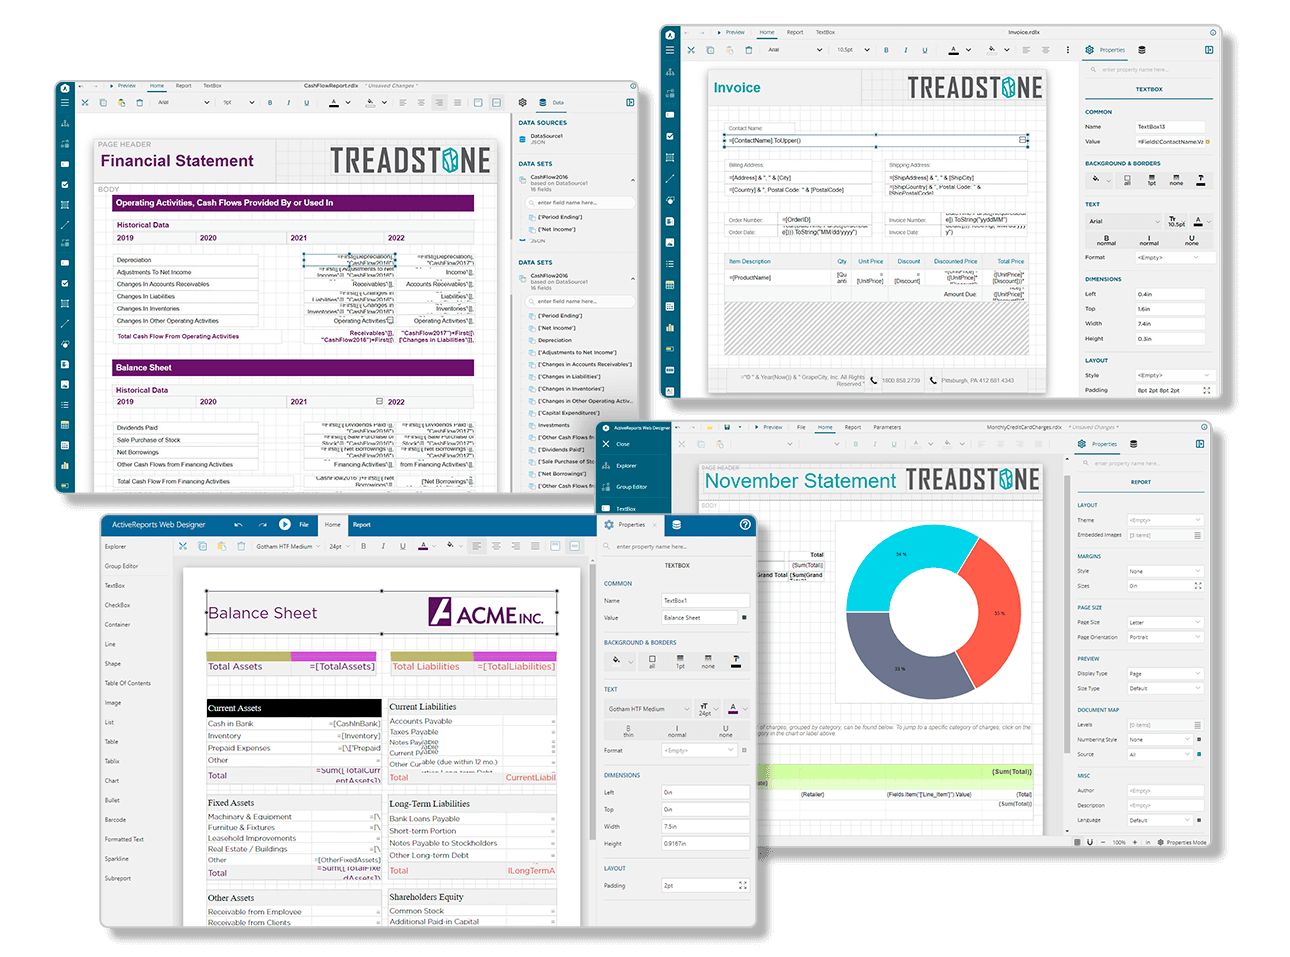Screen dimensions: 1290x957
Task: Toggle Italic in Balance Sheet window toolbar
Action: pos(382,546)
